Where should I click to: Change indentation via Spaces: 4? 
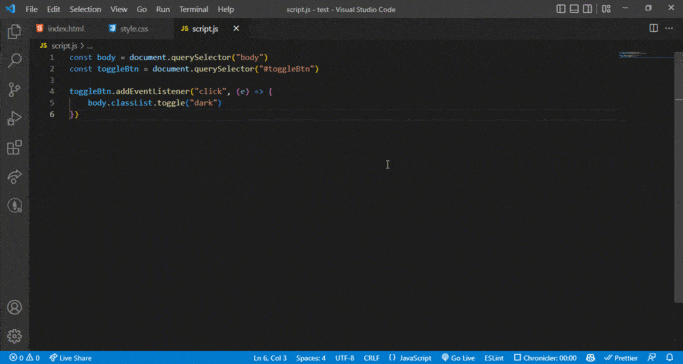click(x=311, y=358)
